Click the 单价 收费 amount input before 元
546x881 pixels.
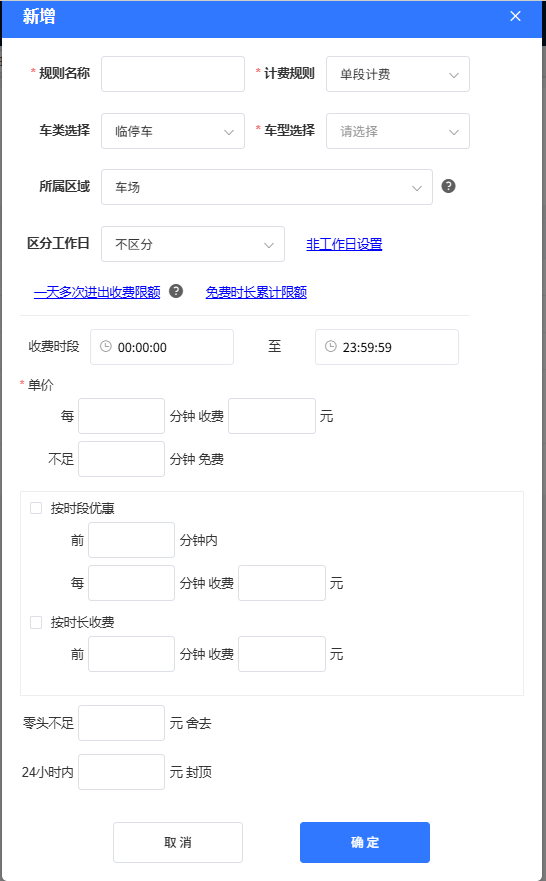point(272,416)
